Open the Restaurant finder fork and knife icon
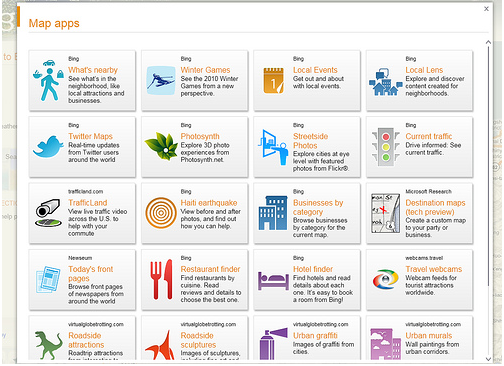Image resolution: width=504 pixels, height=366 pixels. 161,279
